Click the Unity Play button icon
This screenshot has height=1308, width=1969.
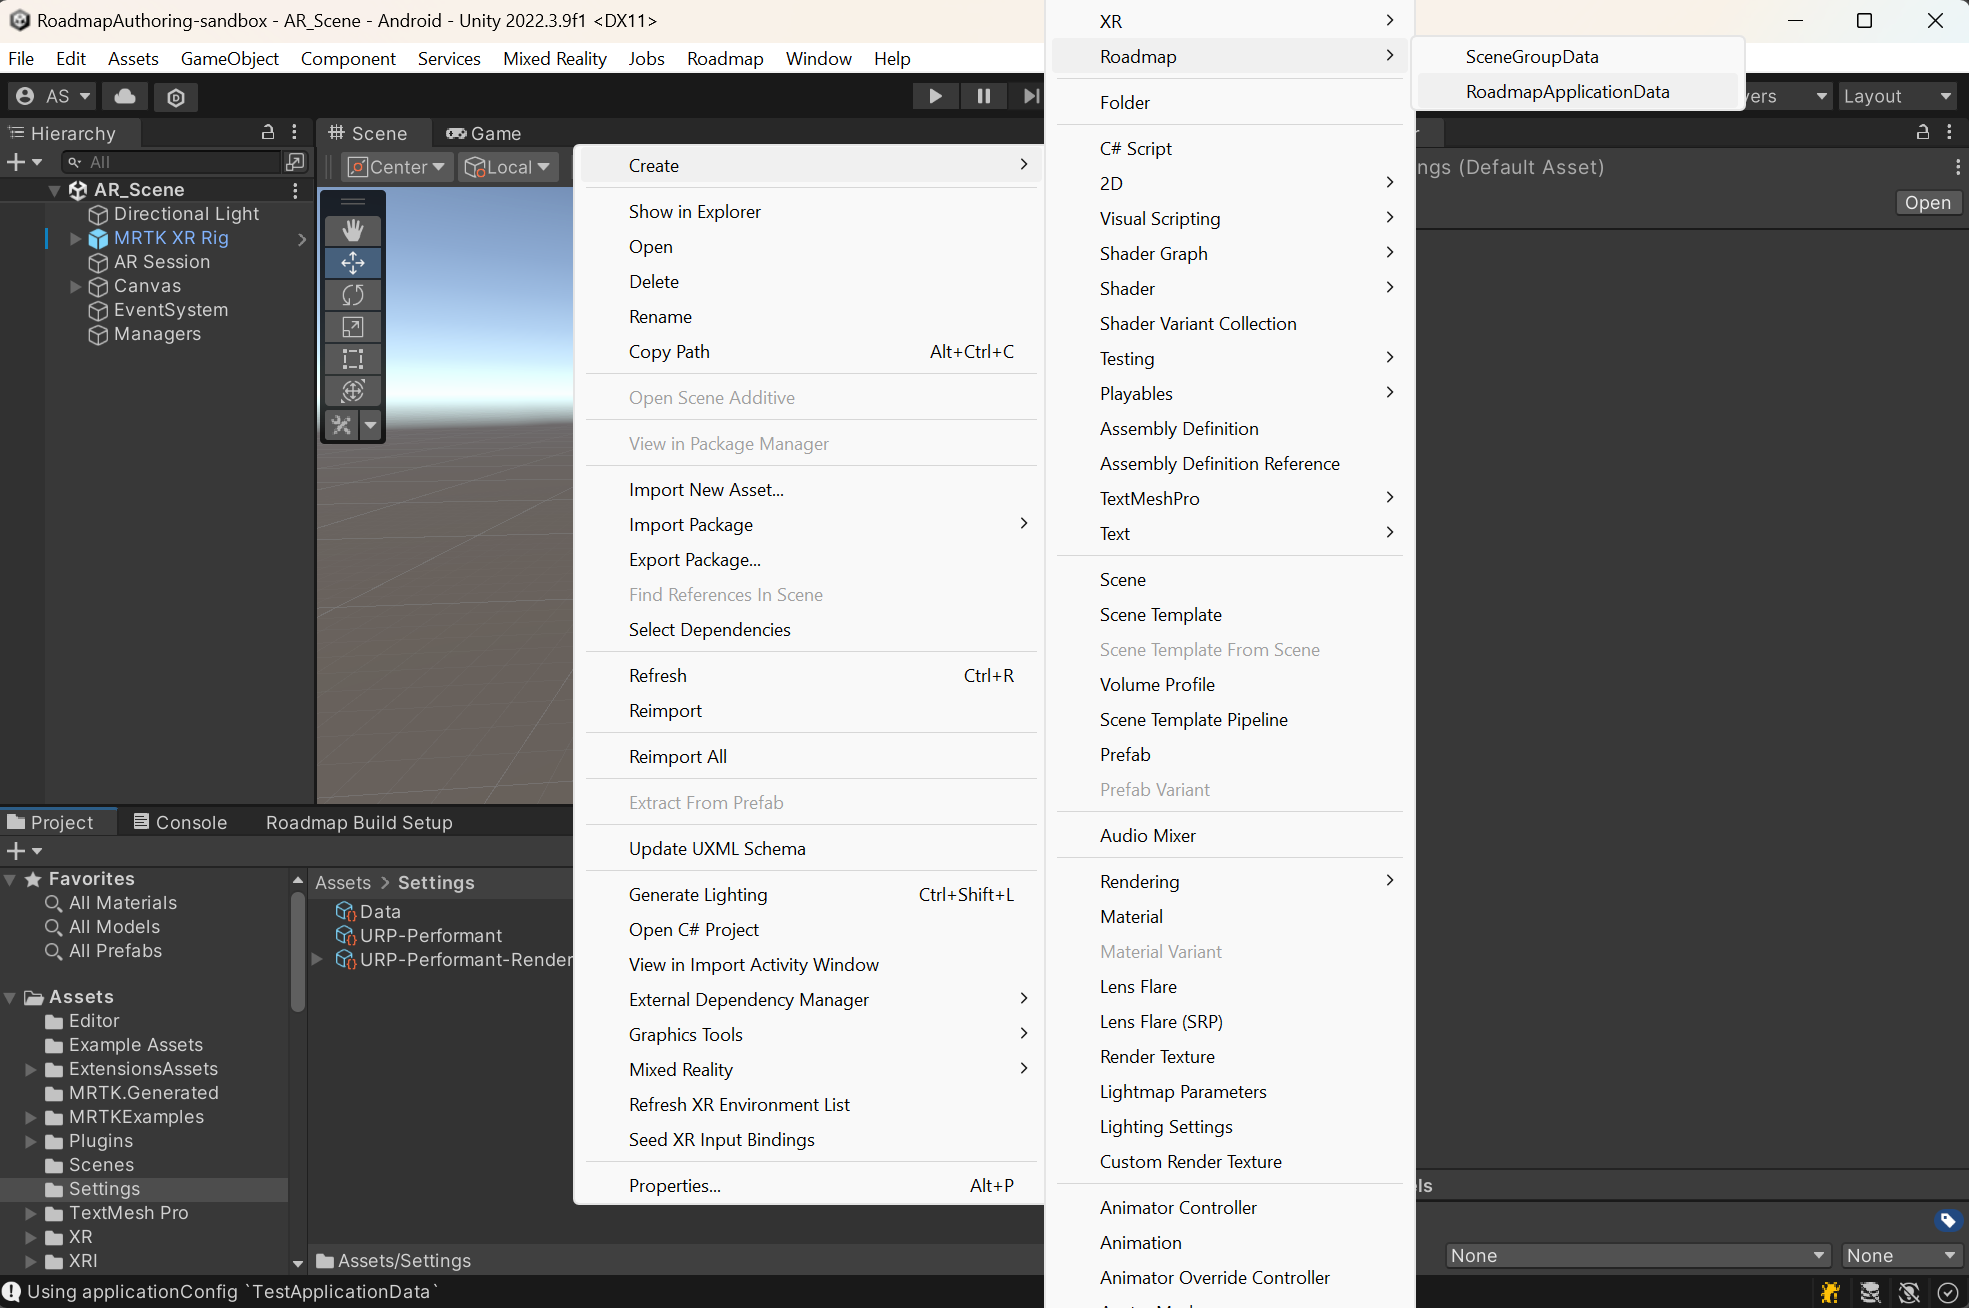point(934,96)
